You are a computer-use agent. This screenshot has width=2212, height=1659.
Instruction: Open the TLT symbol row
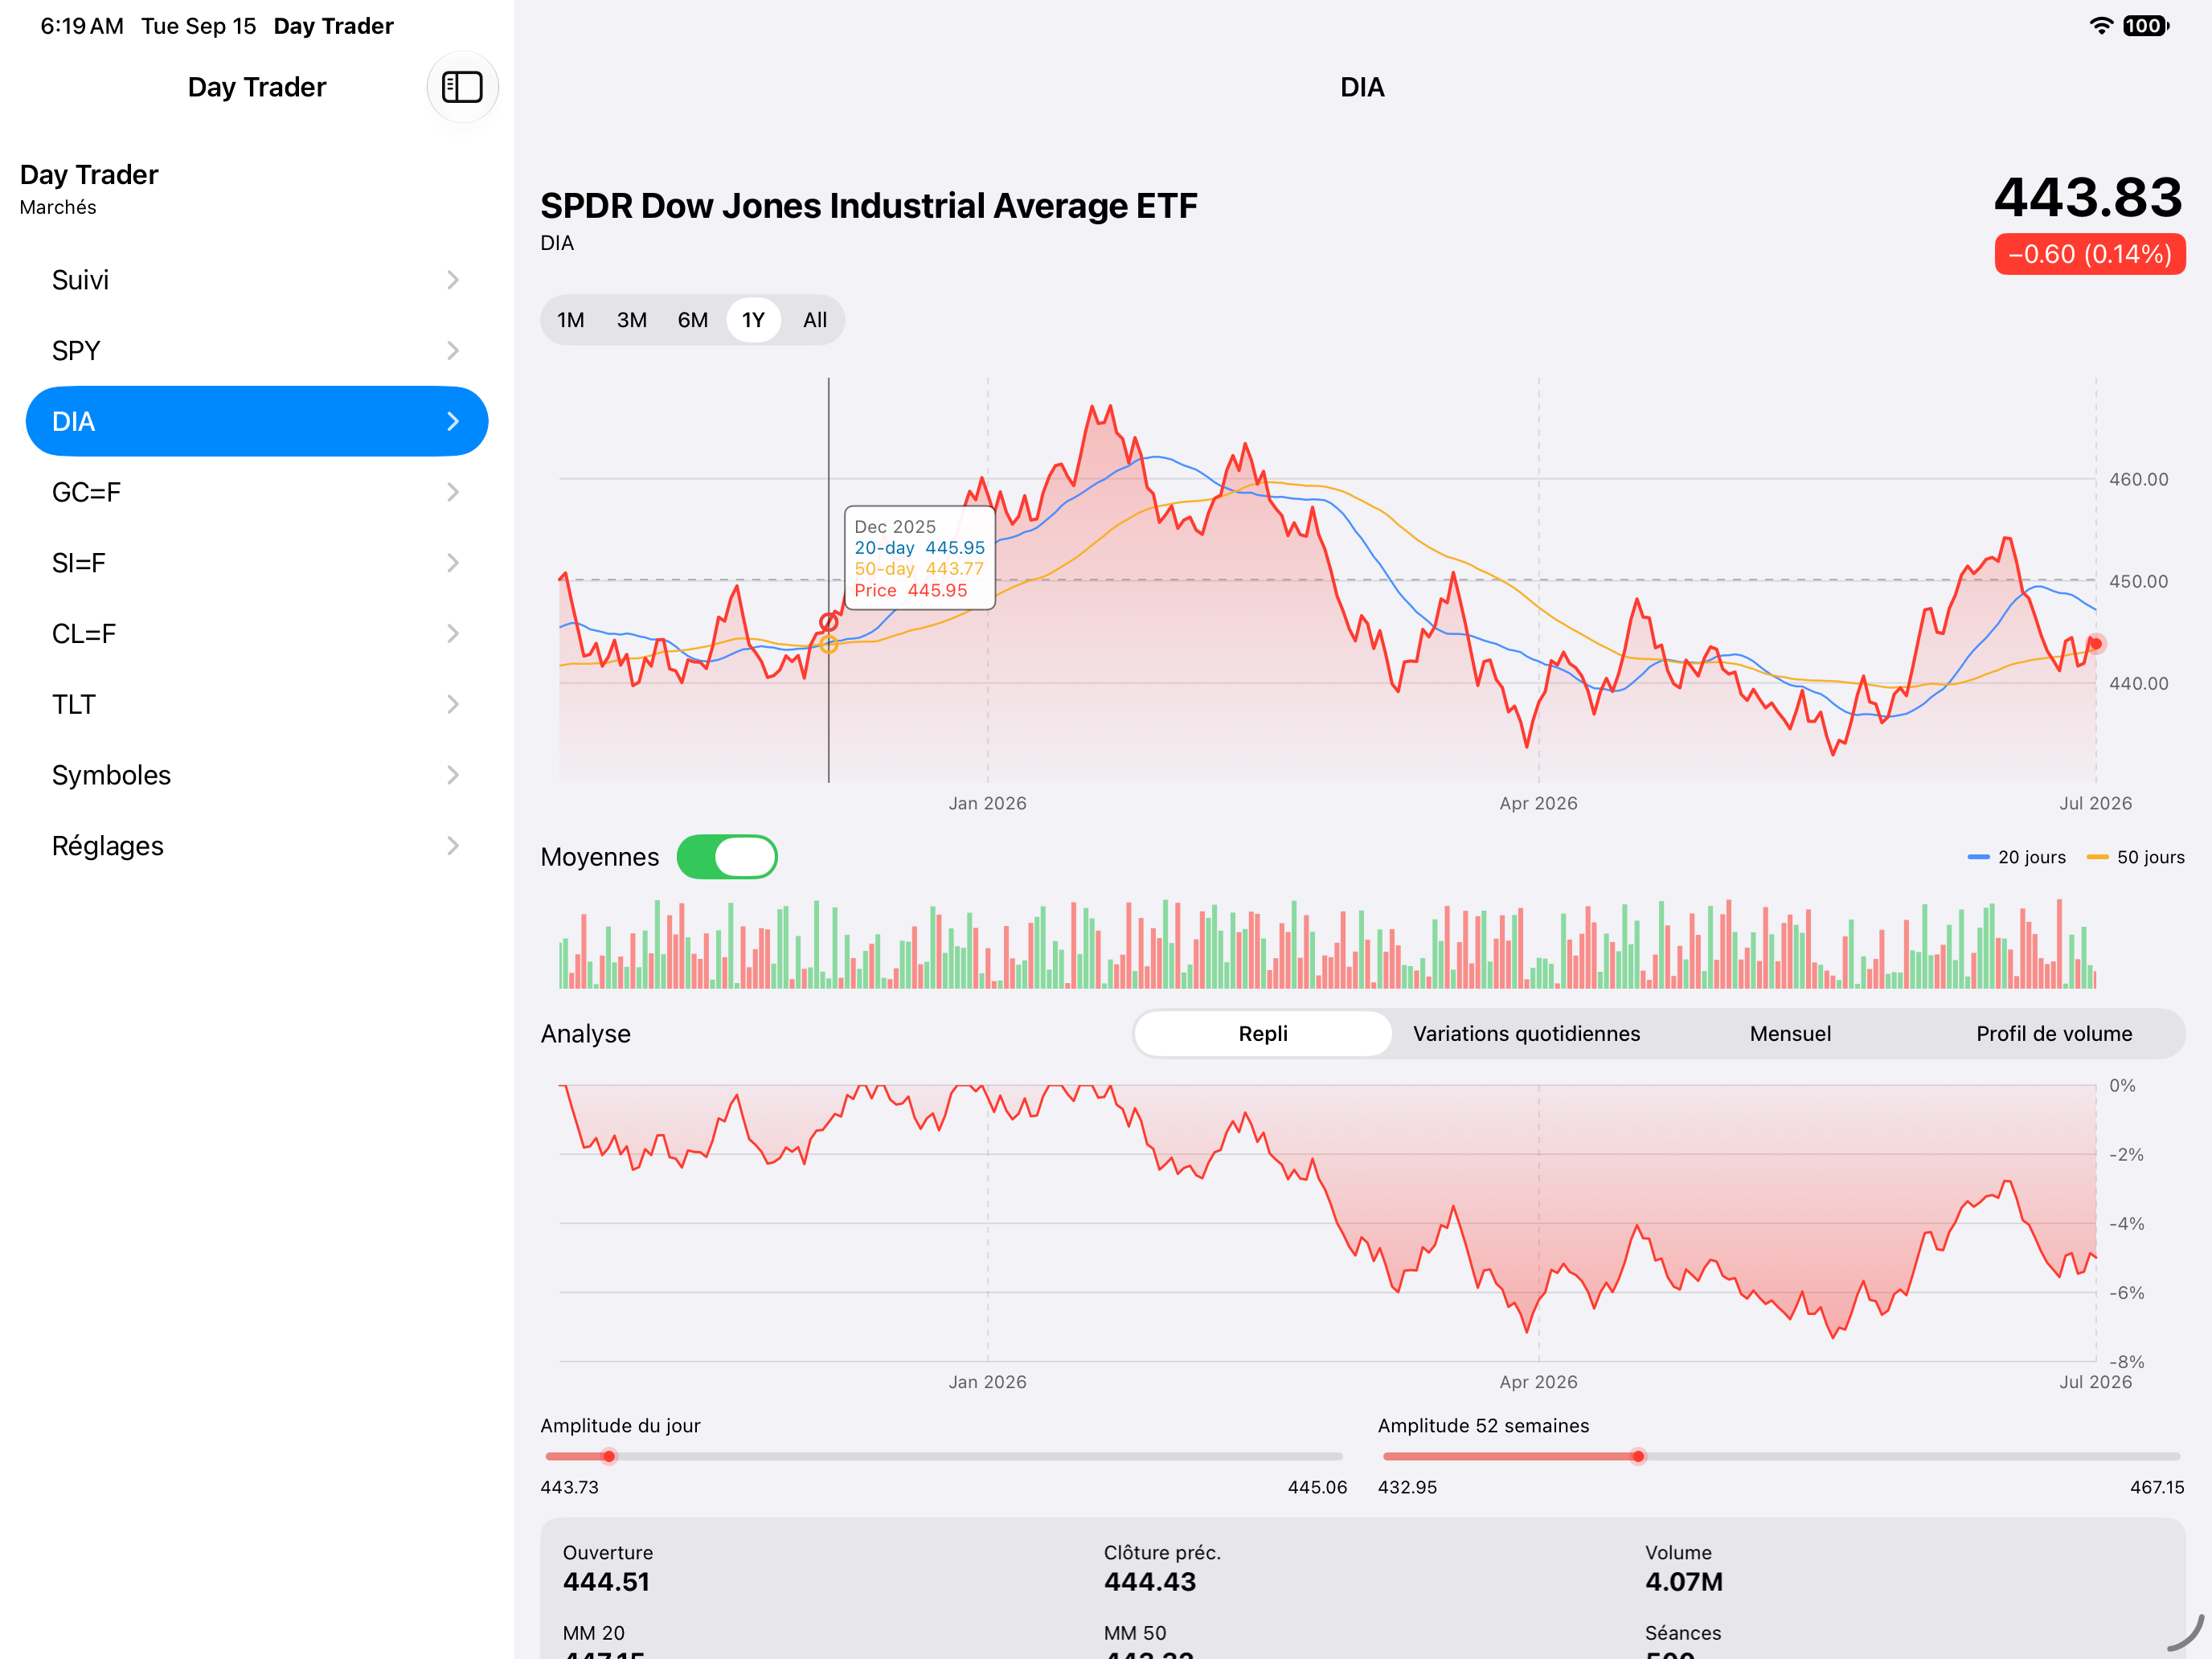pyautogui.click(x=257, y=704)
